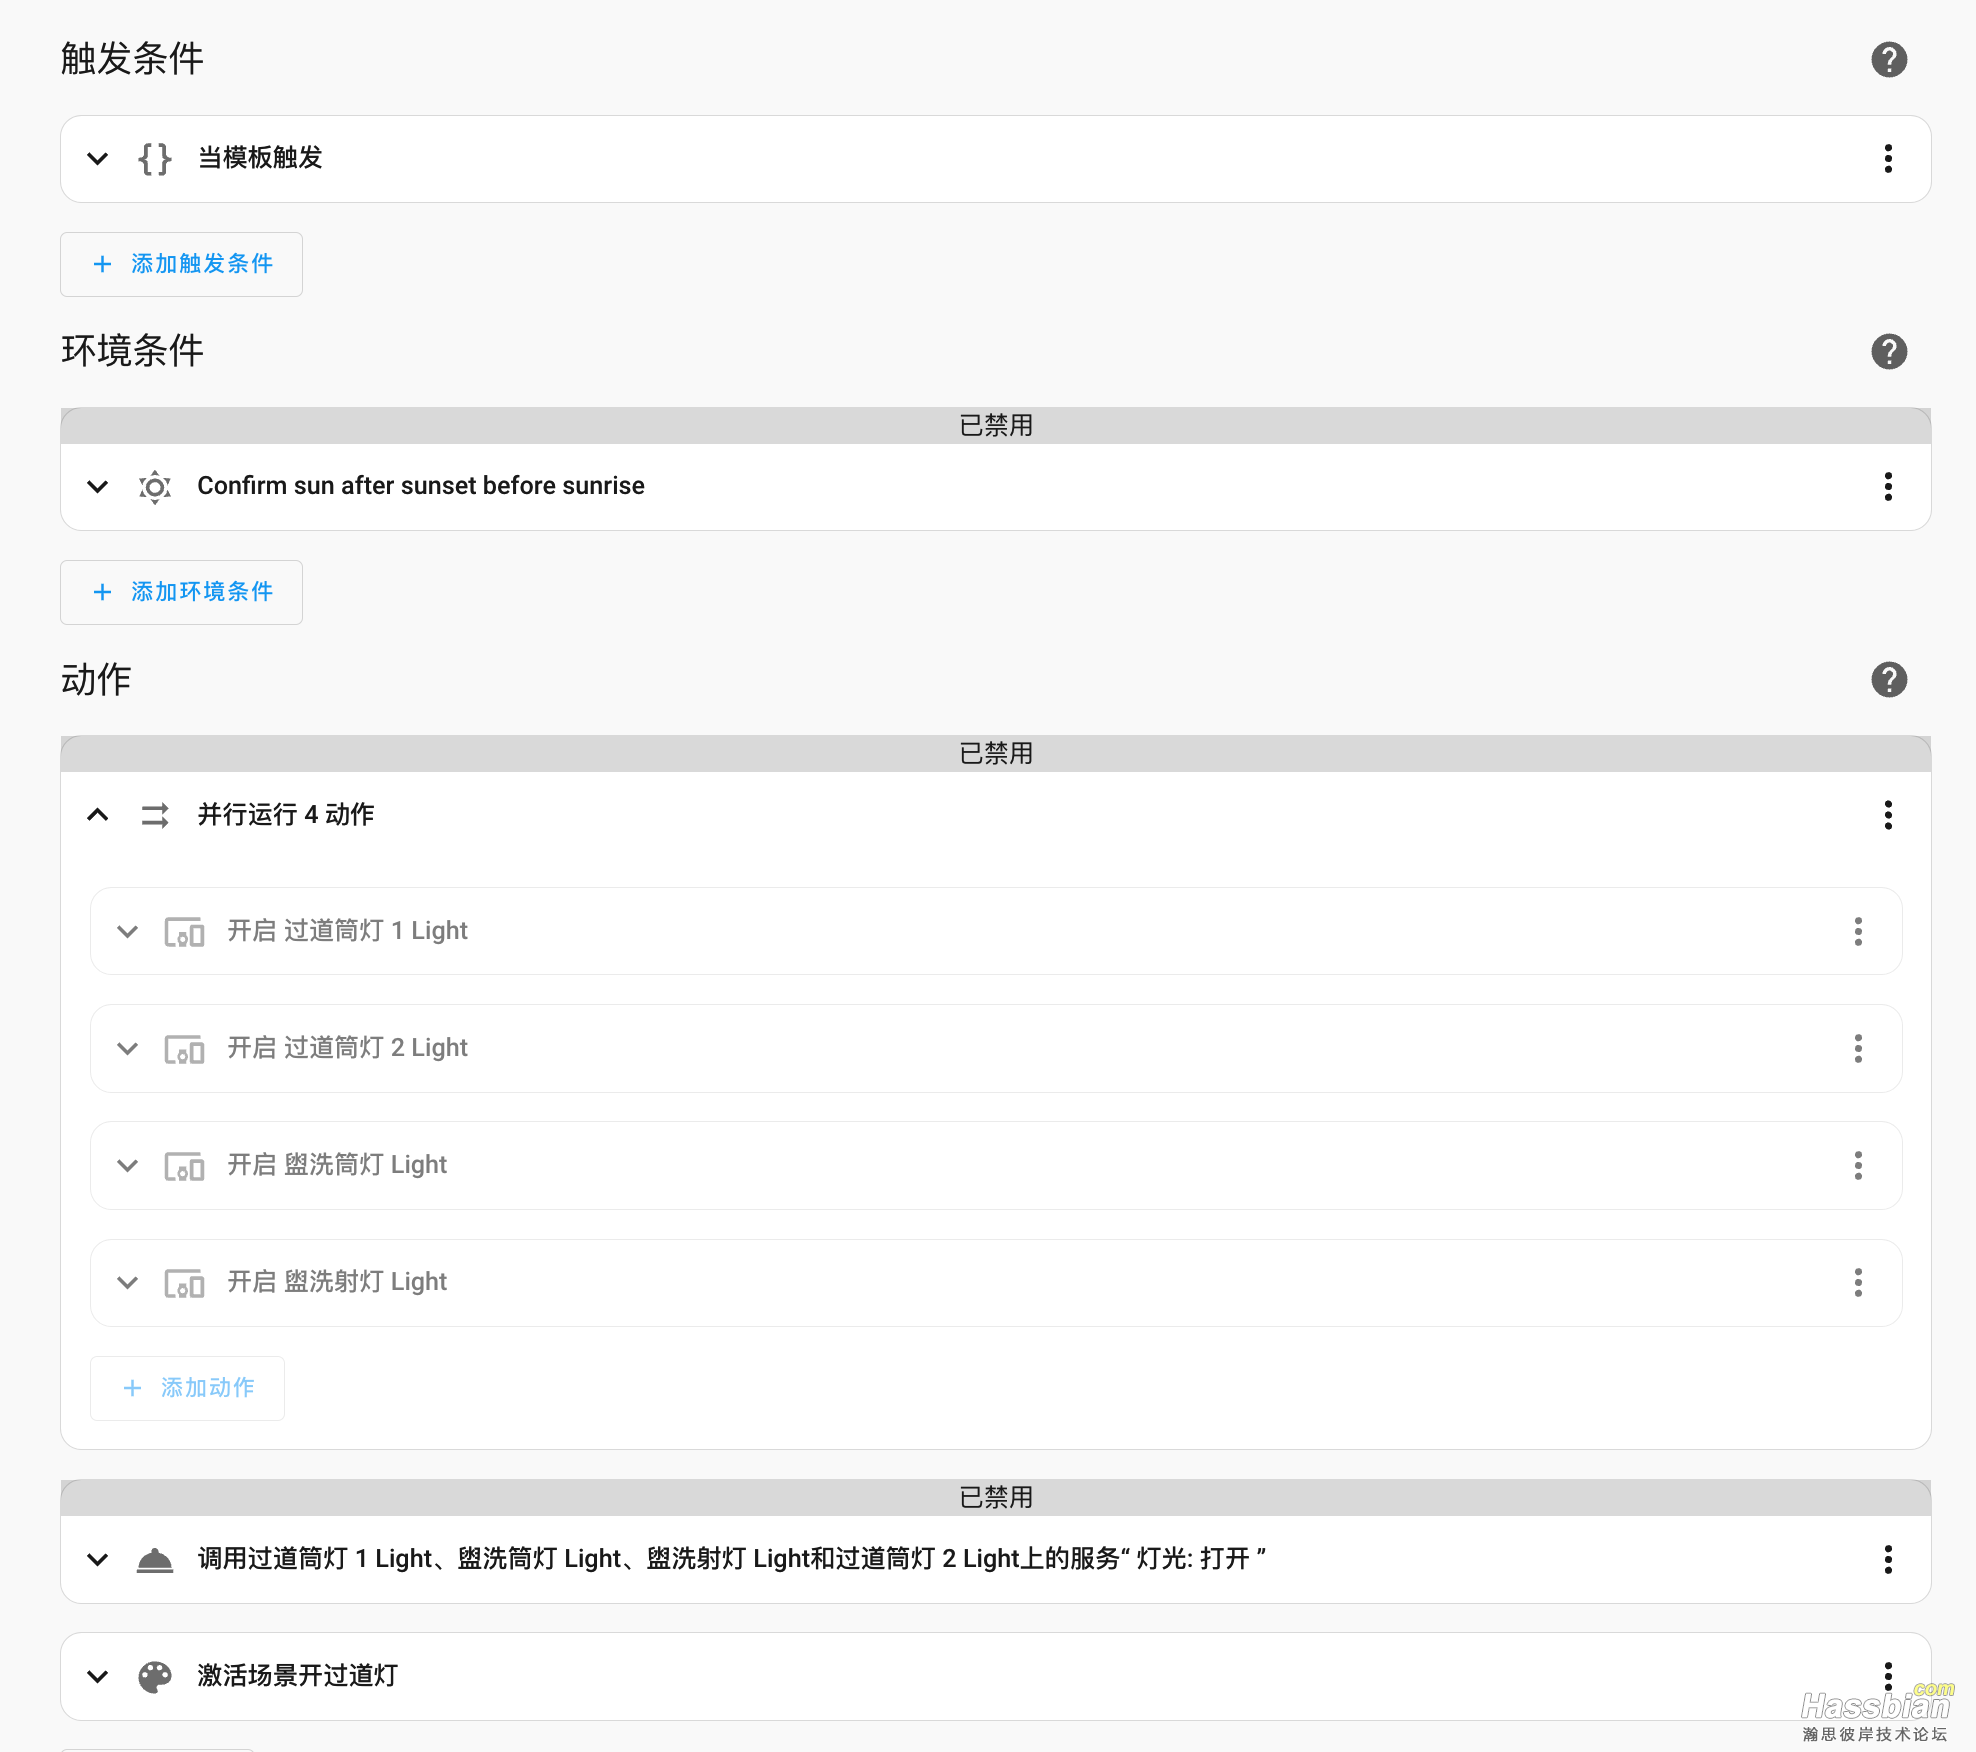
Task: Click 添加动作 inside parallel block
Action: [187, 1388]
